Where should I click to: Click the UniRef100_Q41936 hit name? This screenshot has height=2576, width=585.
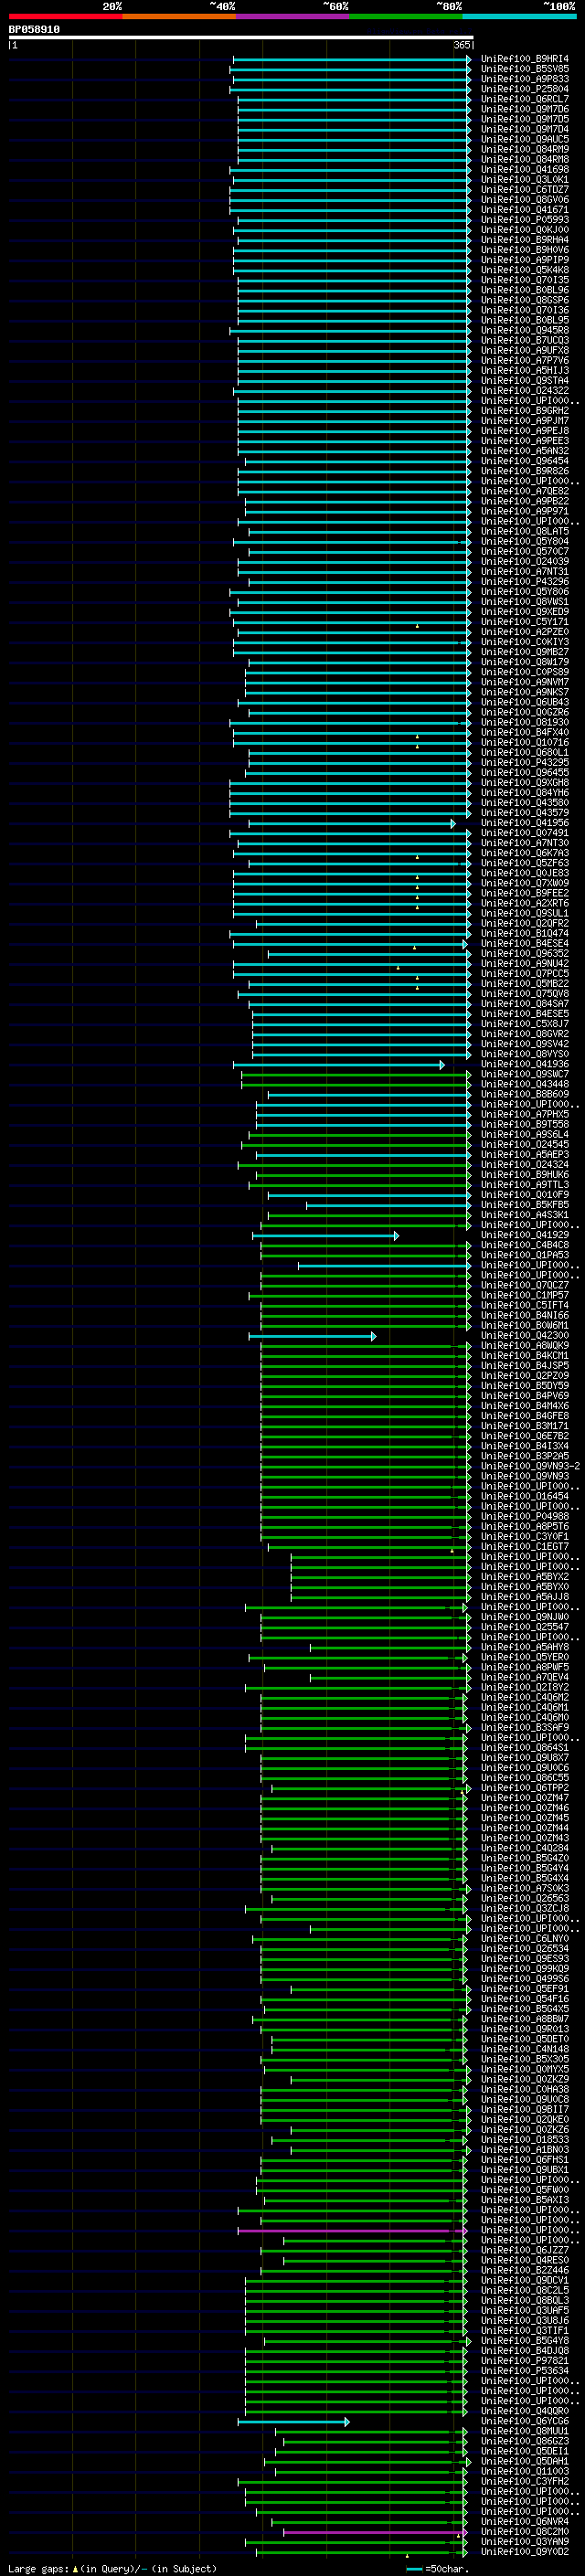click(525, 1064)
